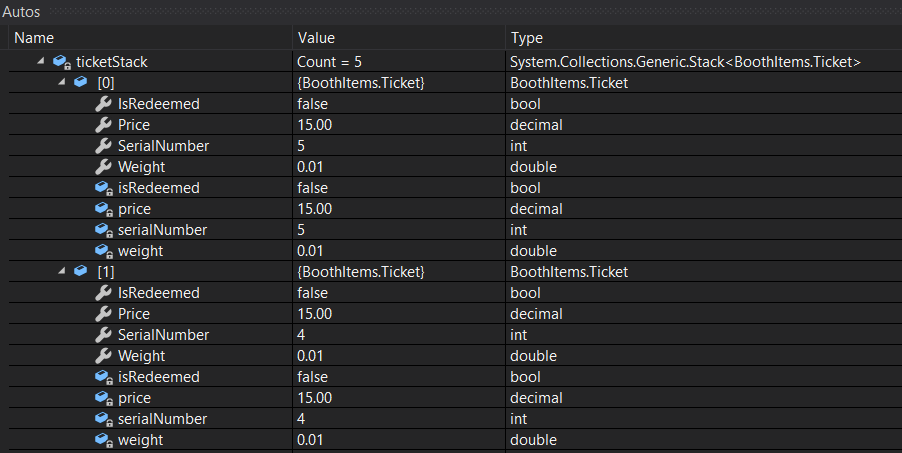The width and height of the screenshot is (902, 453).
Task: Click the cube icon beside [1]
Action: click(x=81, y=271)
